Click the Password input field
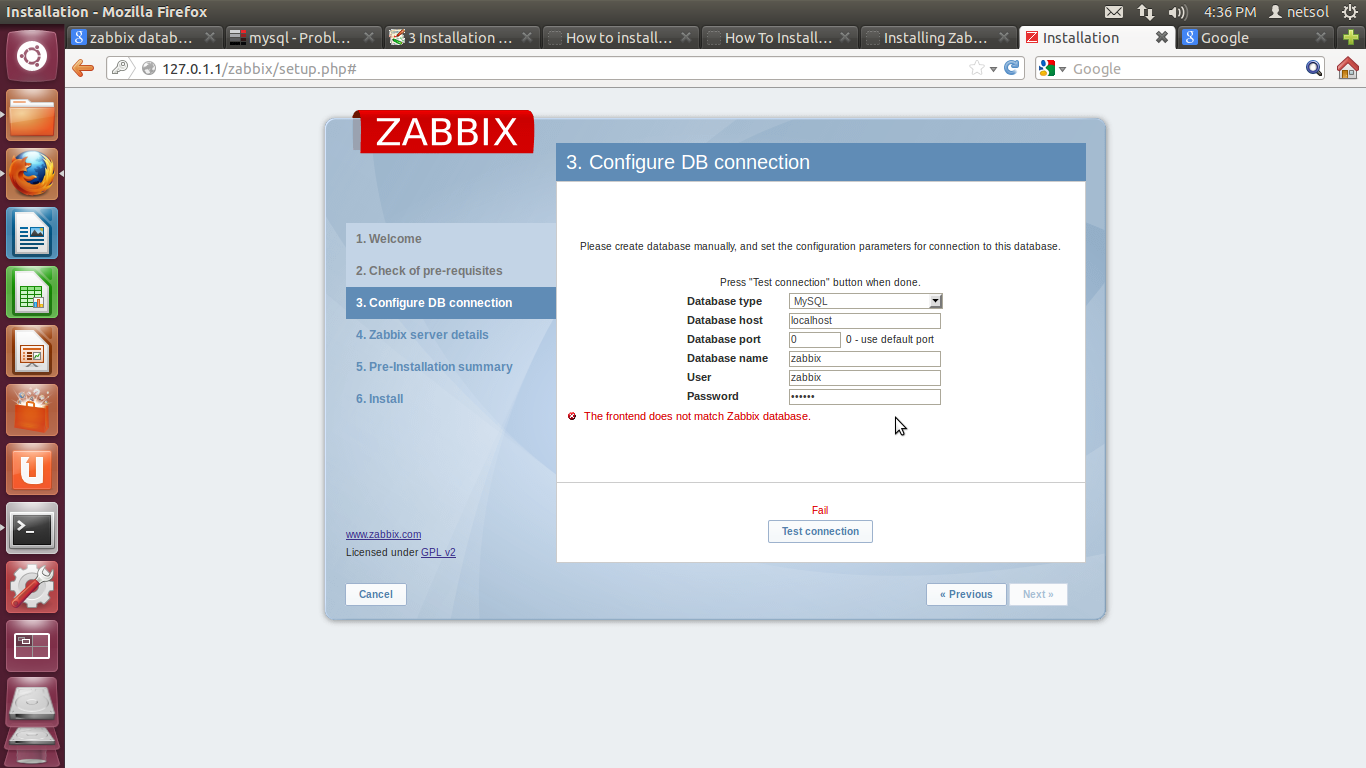 (x=865, y=397)
